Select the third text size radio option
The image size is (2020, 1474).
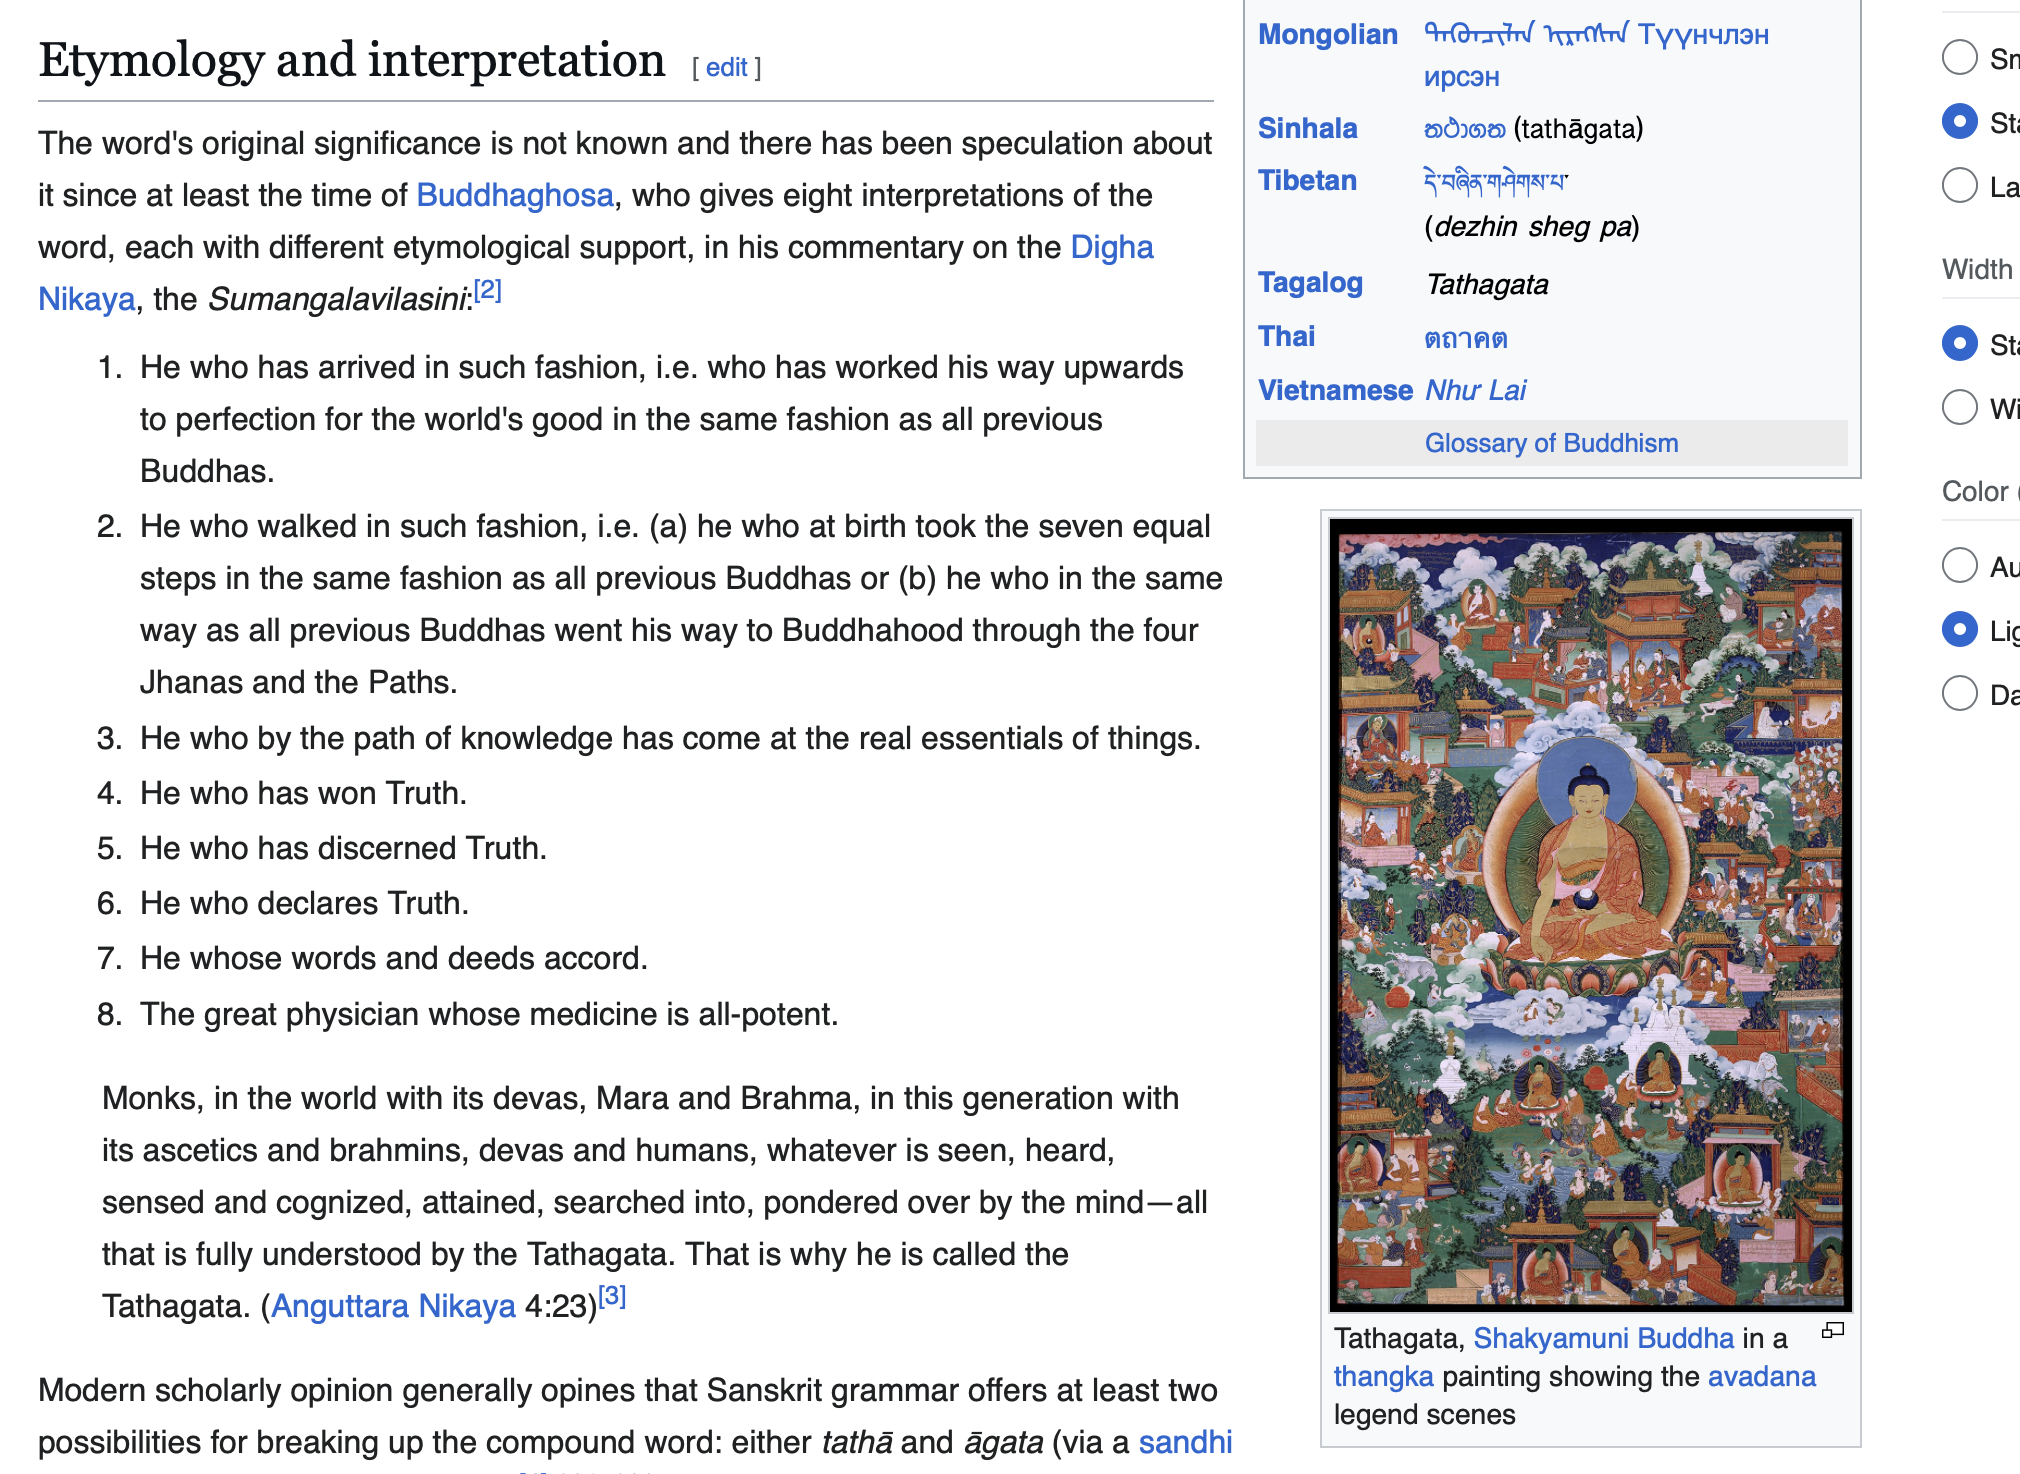pyautogui.click(x=1959, y=185)
